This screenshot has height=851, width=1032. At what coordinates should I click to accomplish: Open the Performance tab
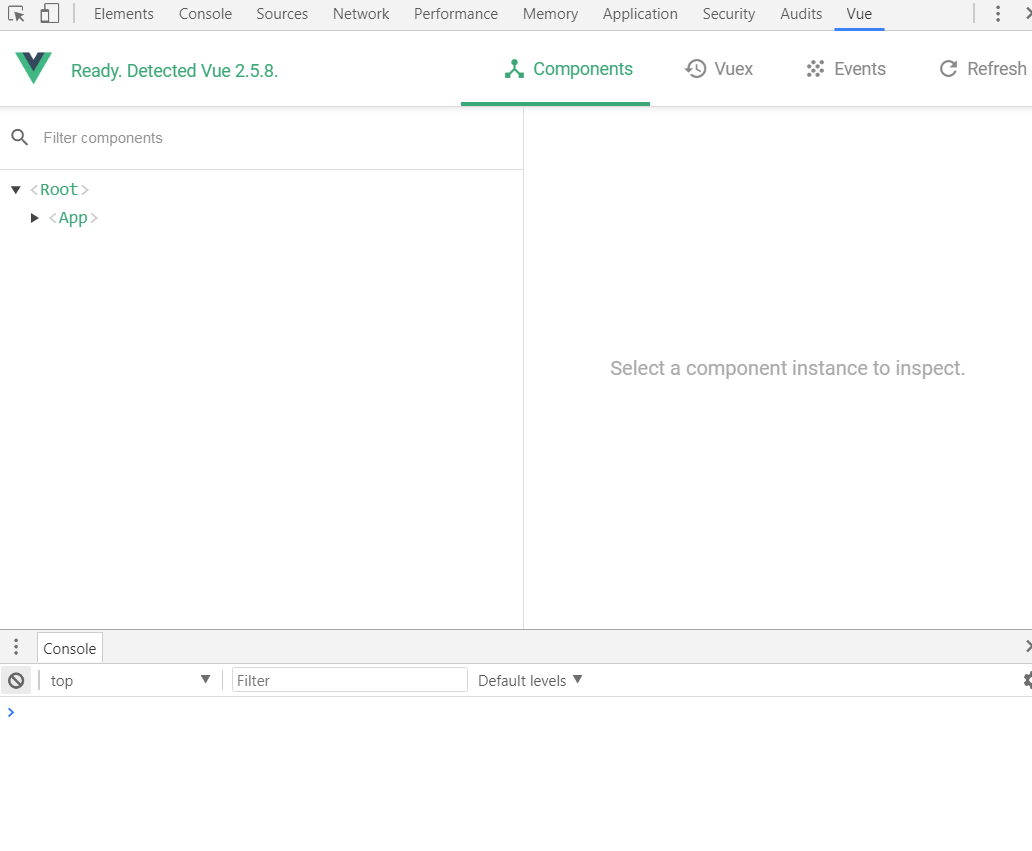pyautogui.click(x=455, y=14)
